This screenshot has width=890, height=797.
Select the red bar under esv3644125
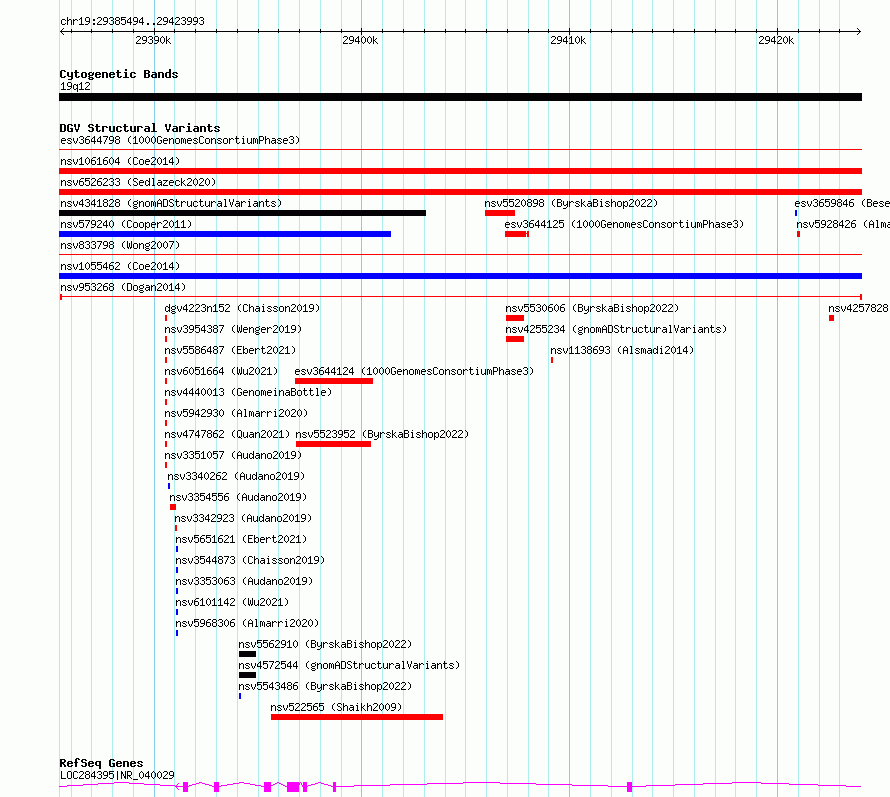coord(517,234)
